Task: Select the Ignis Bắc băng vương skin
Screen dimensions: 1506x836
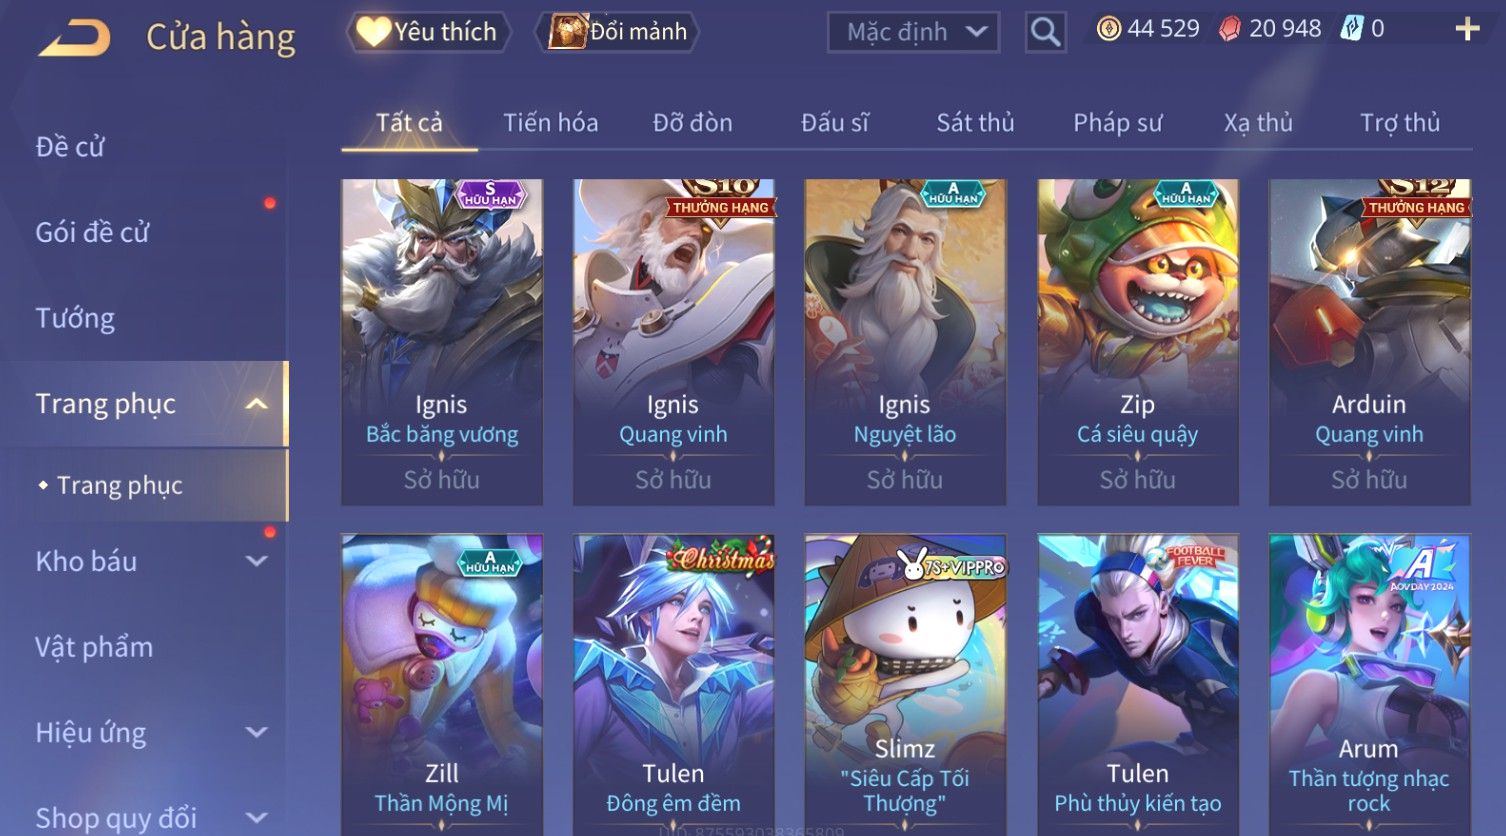Action: (442, 342)
